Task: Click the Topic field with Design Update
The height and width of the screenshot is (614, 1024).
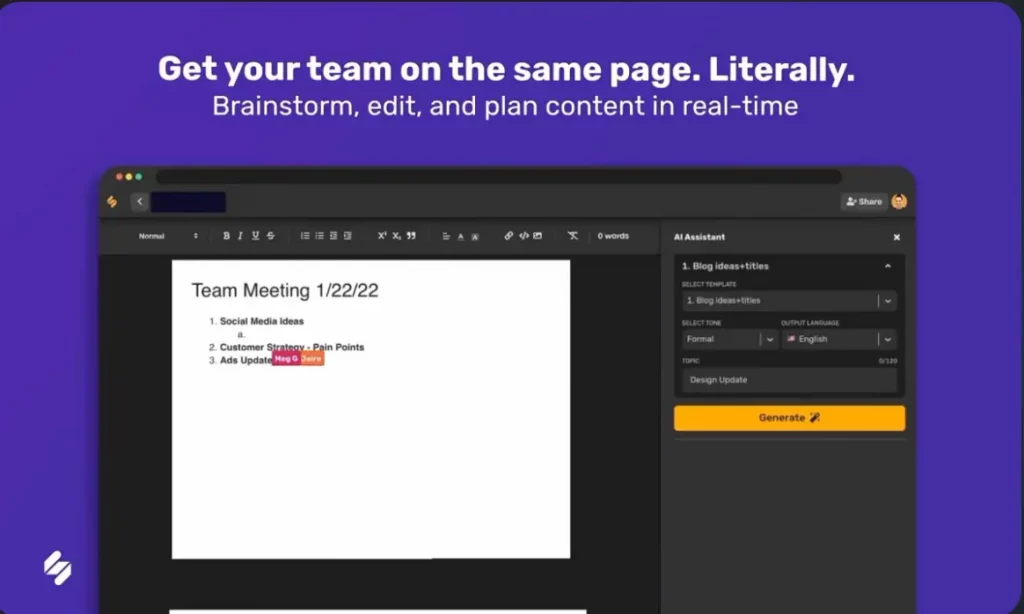Action: point(789,380)
